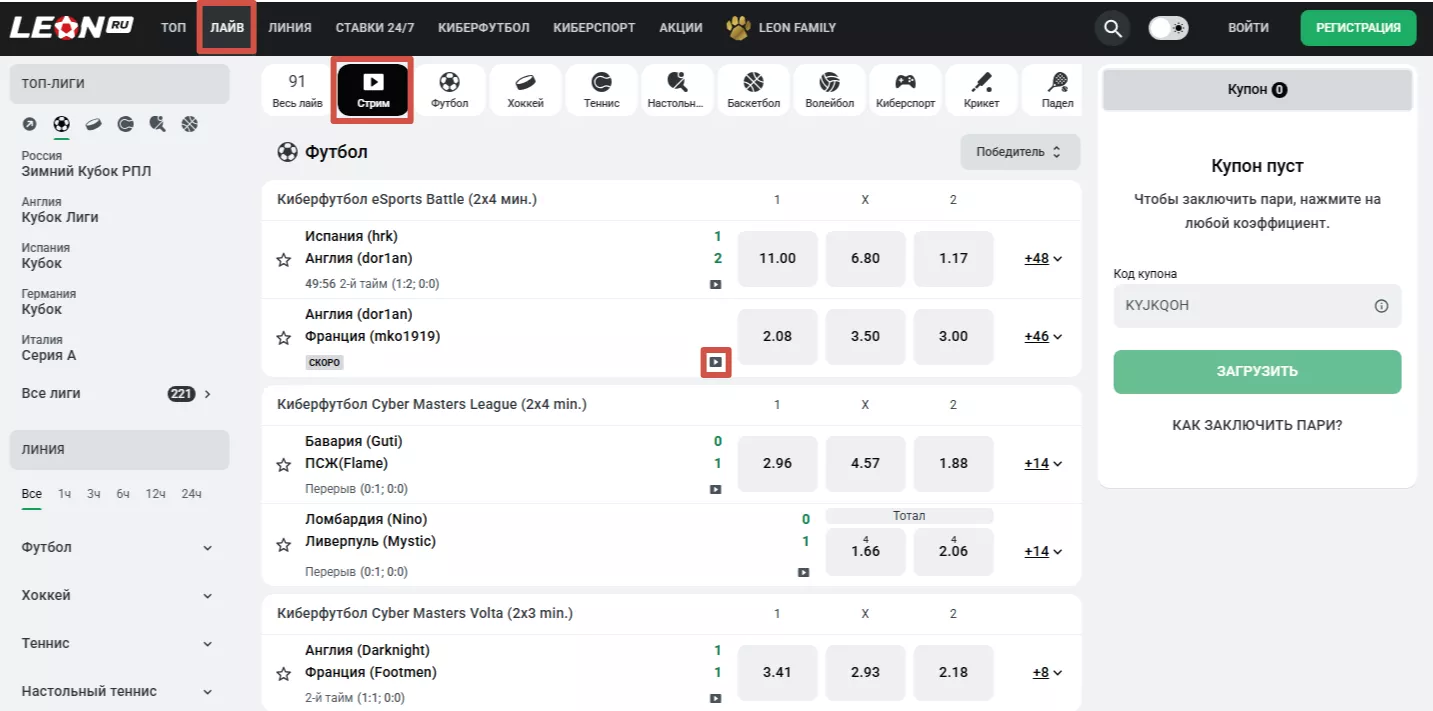This screenshot has height=711, width=1433.
Task: Expand +48 additional markets
Action: click(1042, 259)
